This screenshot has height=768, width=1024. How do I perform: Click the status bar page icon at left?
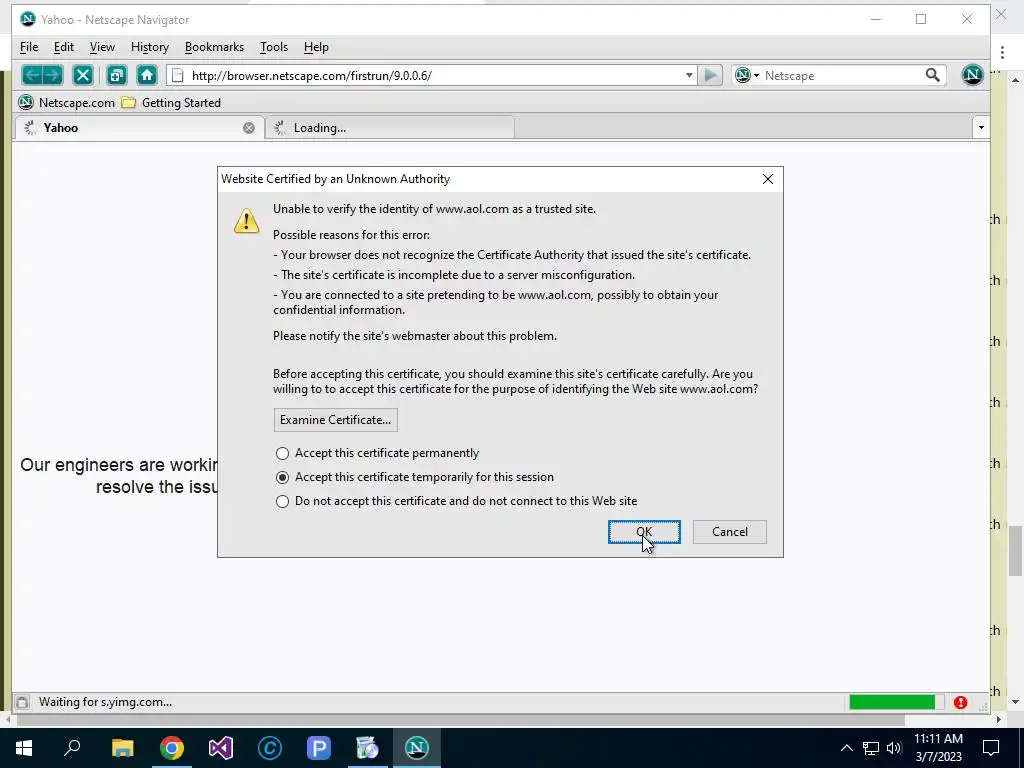click(x=22, y=702)
